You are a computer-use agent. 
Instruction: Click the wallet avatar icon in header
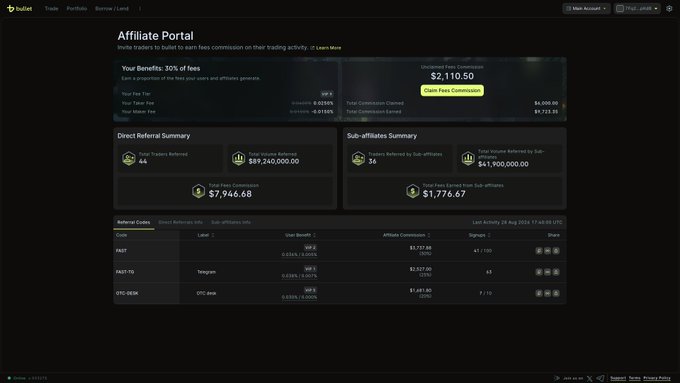(x=620, y=8)
